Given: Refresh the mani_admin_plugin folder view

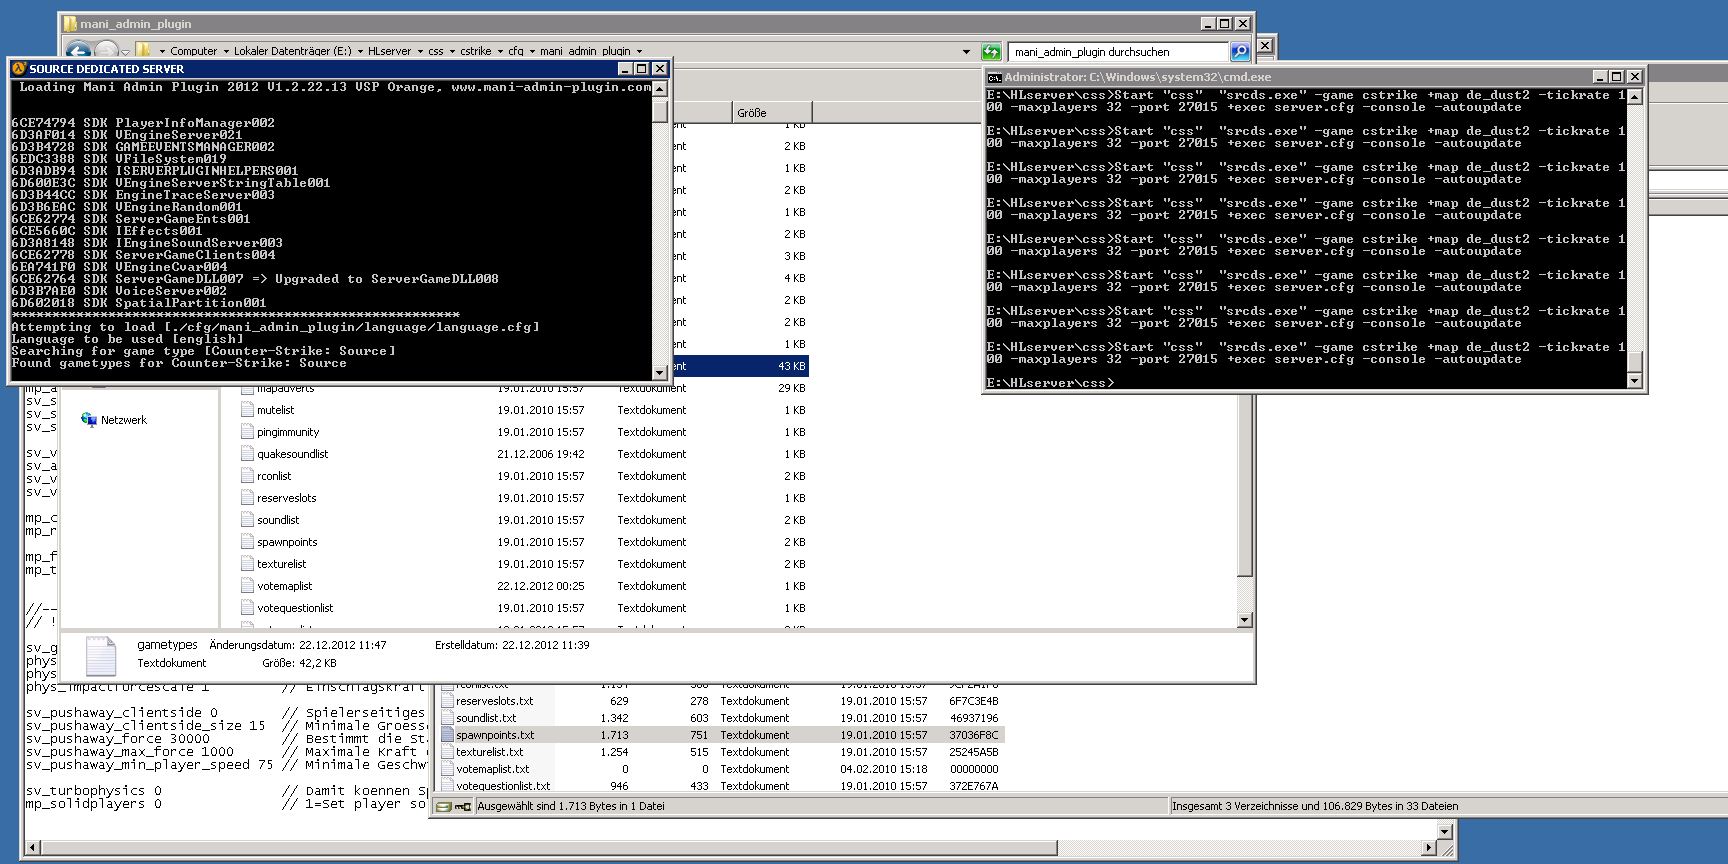Looking at the screenshot, I should (991, 52).
